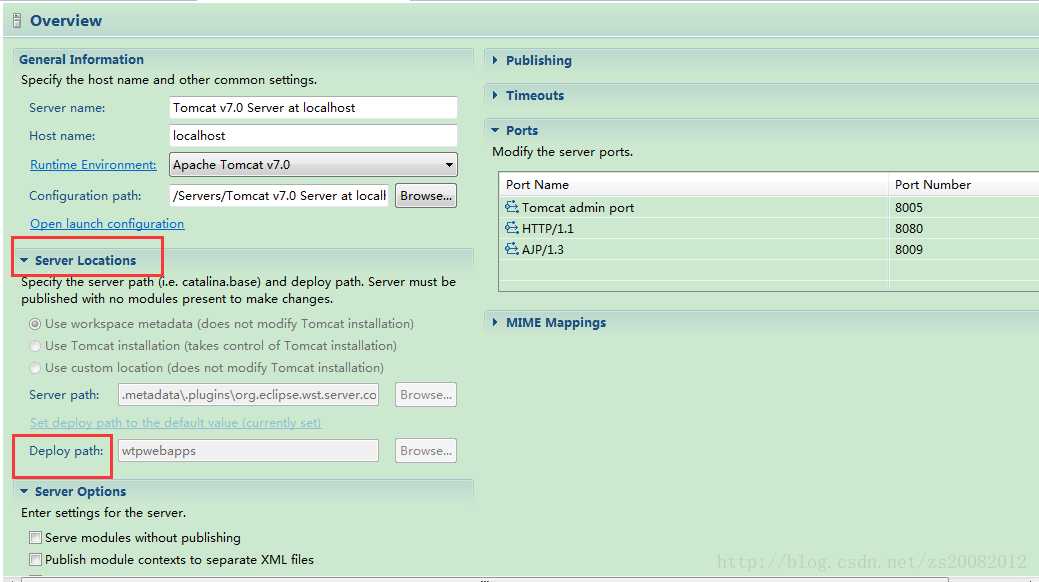Click Browse next to Deploy path
Viewport: 1039px width, 582px height.
pos(425,451)
